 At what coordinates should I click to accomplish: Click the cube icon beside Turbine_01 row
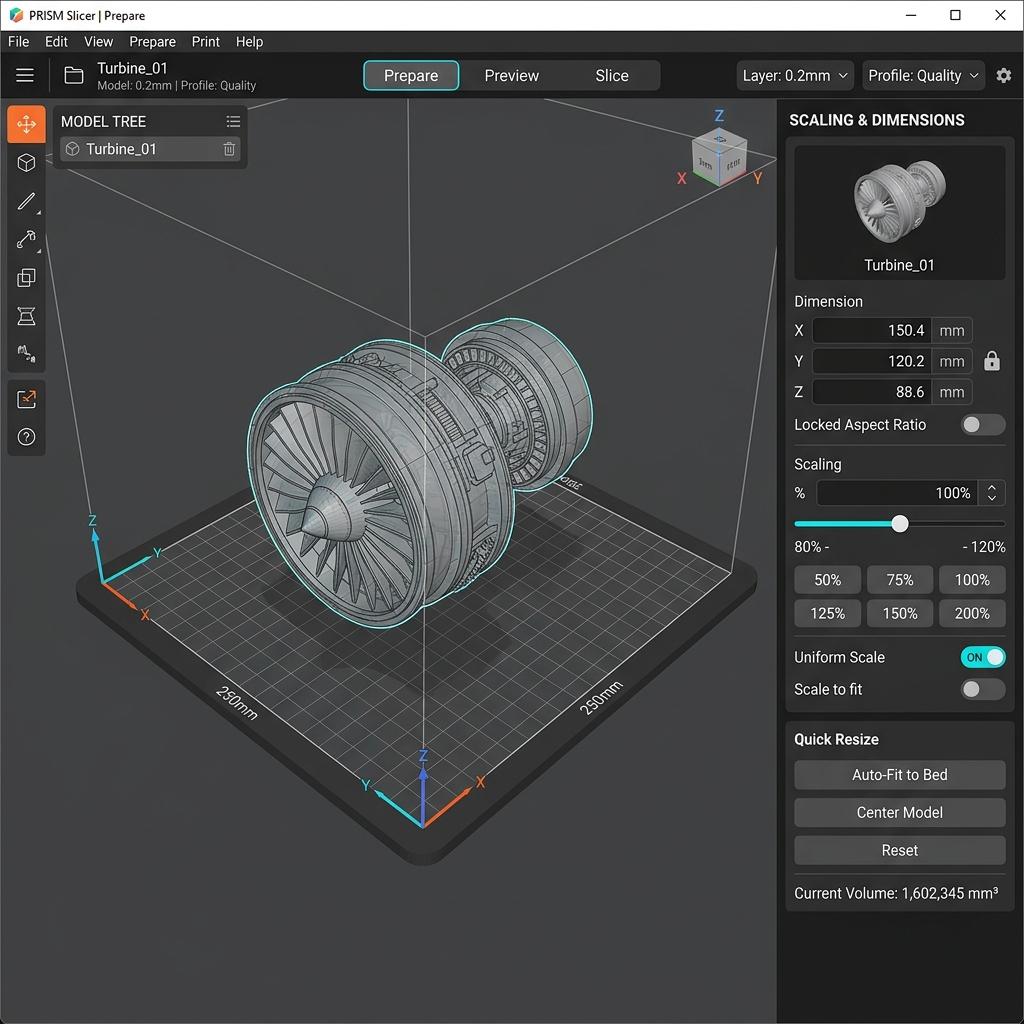tap(72, 149)
